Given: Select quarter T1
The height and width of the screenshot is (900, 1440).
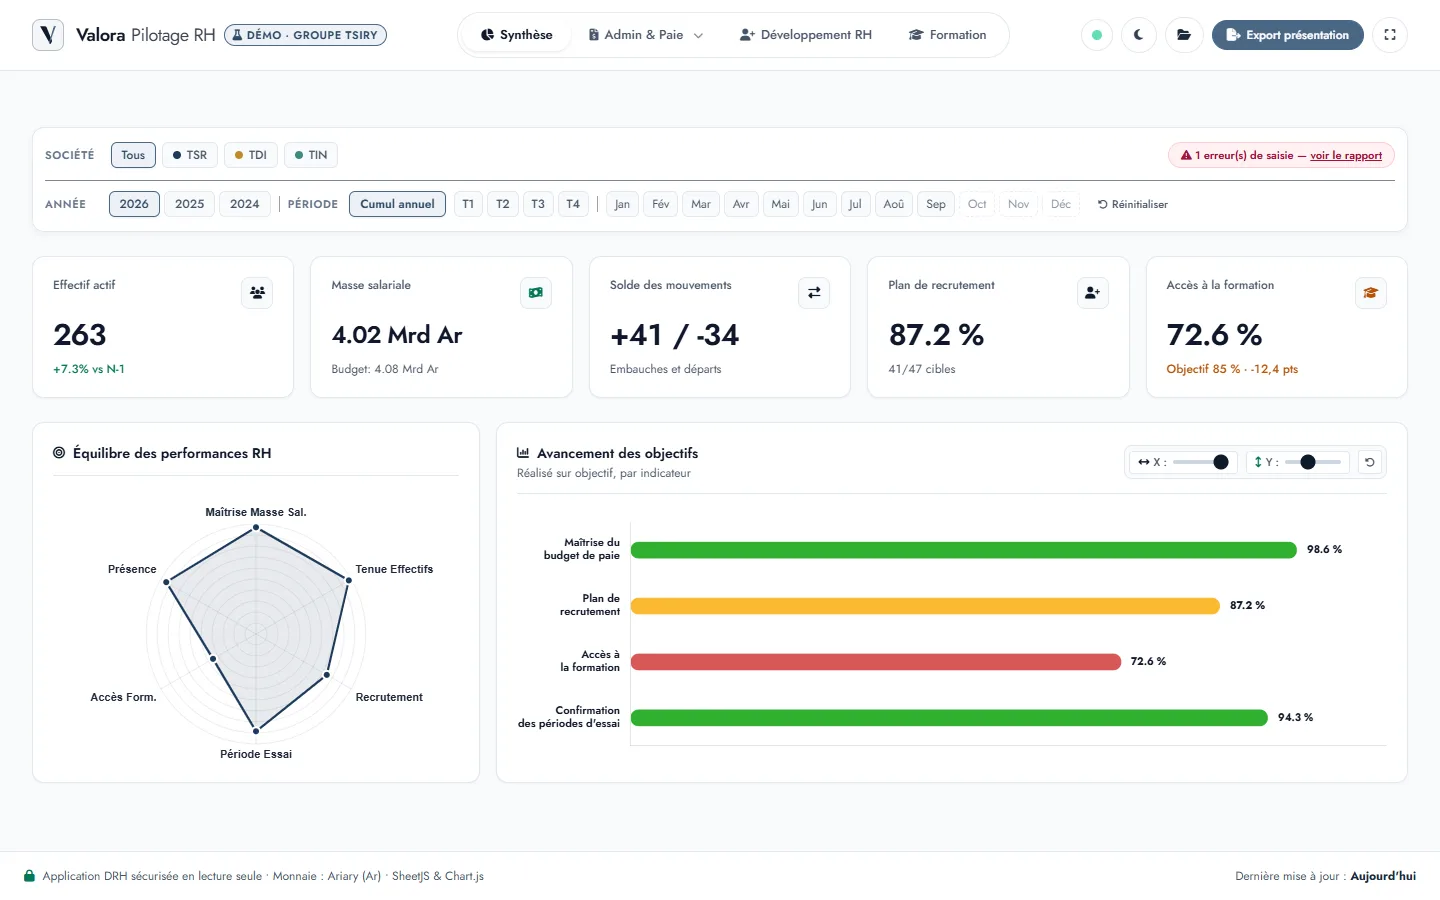Looking at the screenshot, I should pos(468,204).
